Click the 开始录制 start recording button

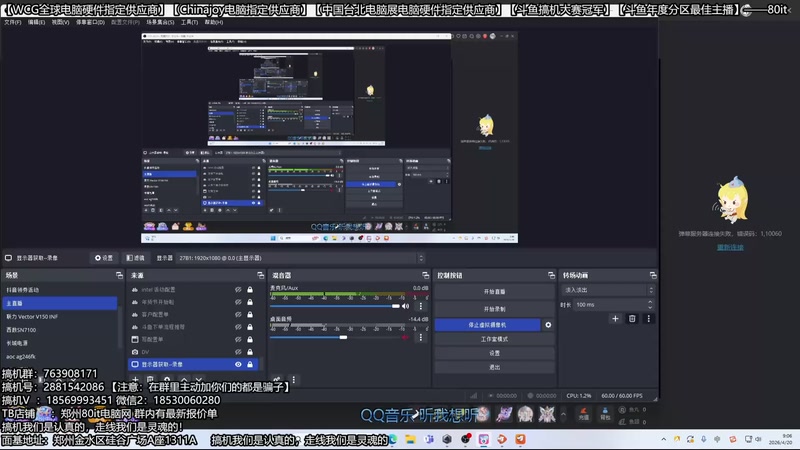click(x=494, y=309)
